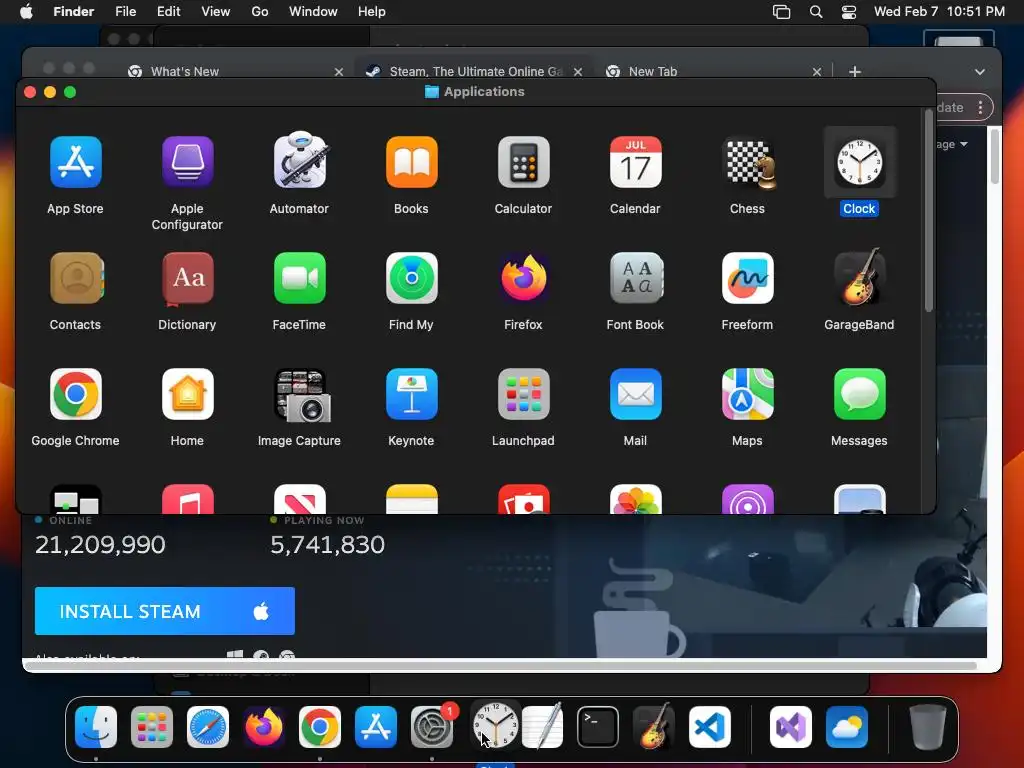
Task: Expand Chrome's tab search chevron
Action: [980, 72]
